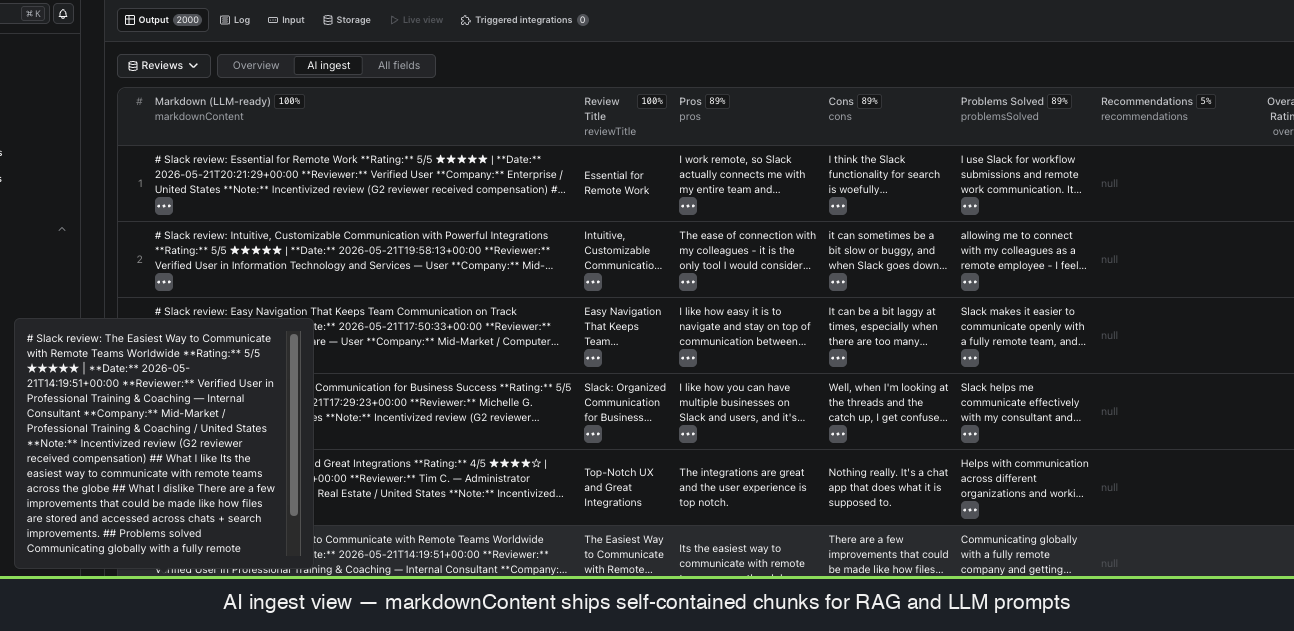Expand cons cell 'I think the Slack functionality'
The width and height of the screenshot is (1294, 631).
click(x=838, y=206)
